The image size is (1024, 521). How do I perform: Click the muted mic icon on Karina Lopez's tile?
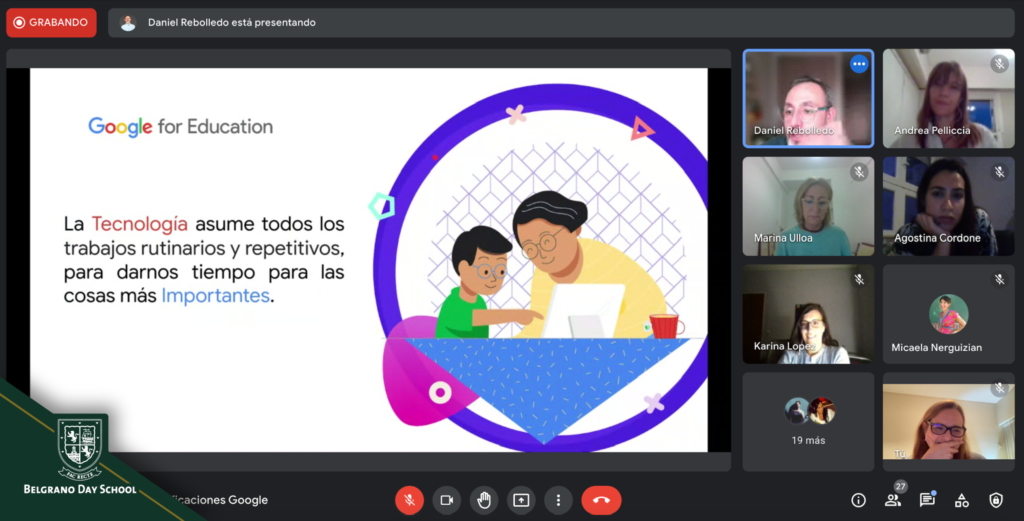(859, 279)
